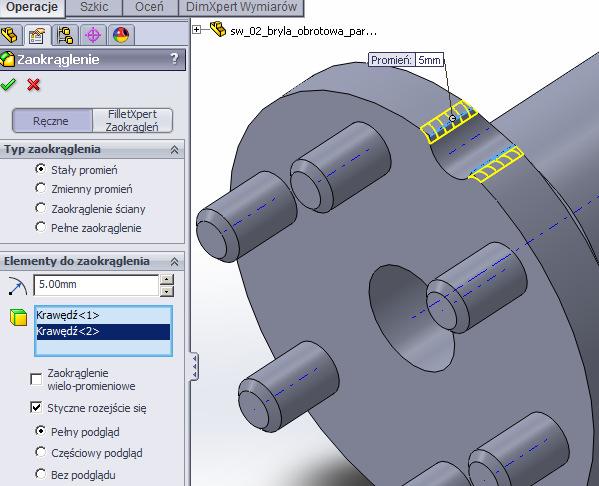599x486 pixels.
Task: Click the radius callout handle on the edge
Action: pos(452,118)
